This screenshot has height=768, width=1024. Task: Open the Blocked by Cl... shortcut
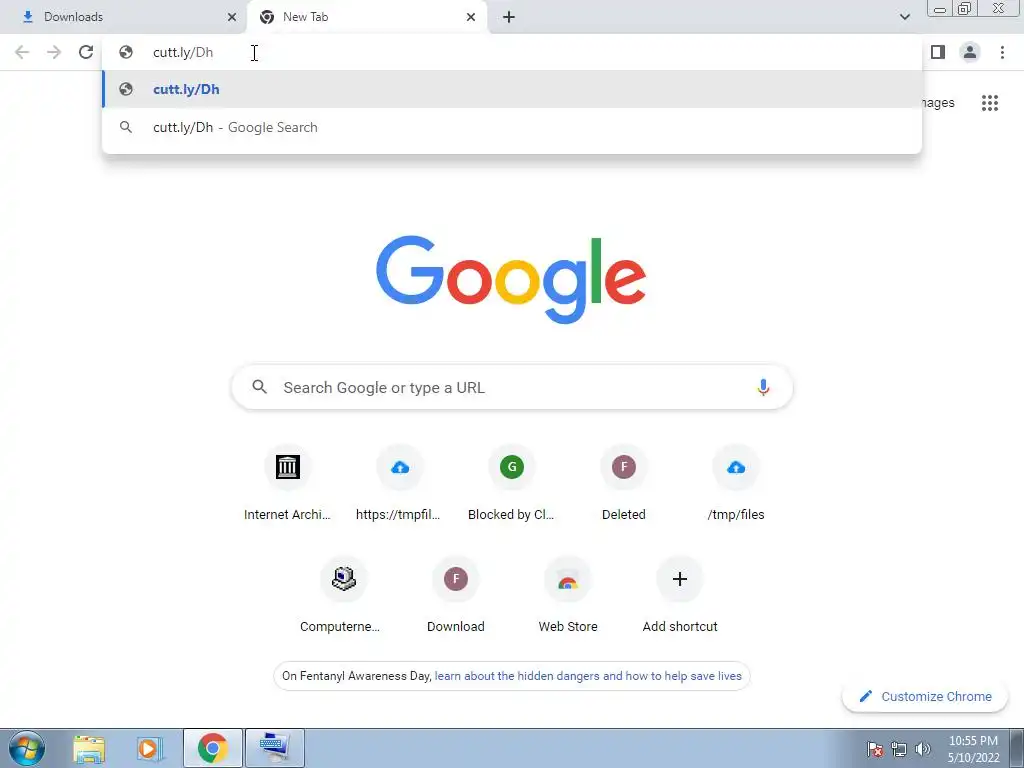coord(511,485)
